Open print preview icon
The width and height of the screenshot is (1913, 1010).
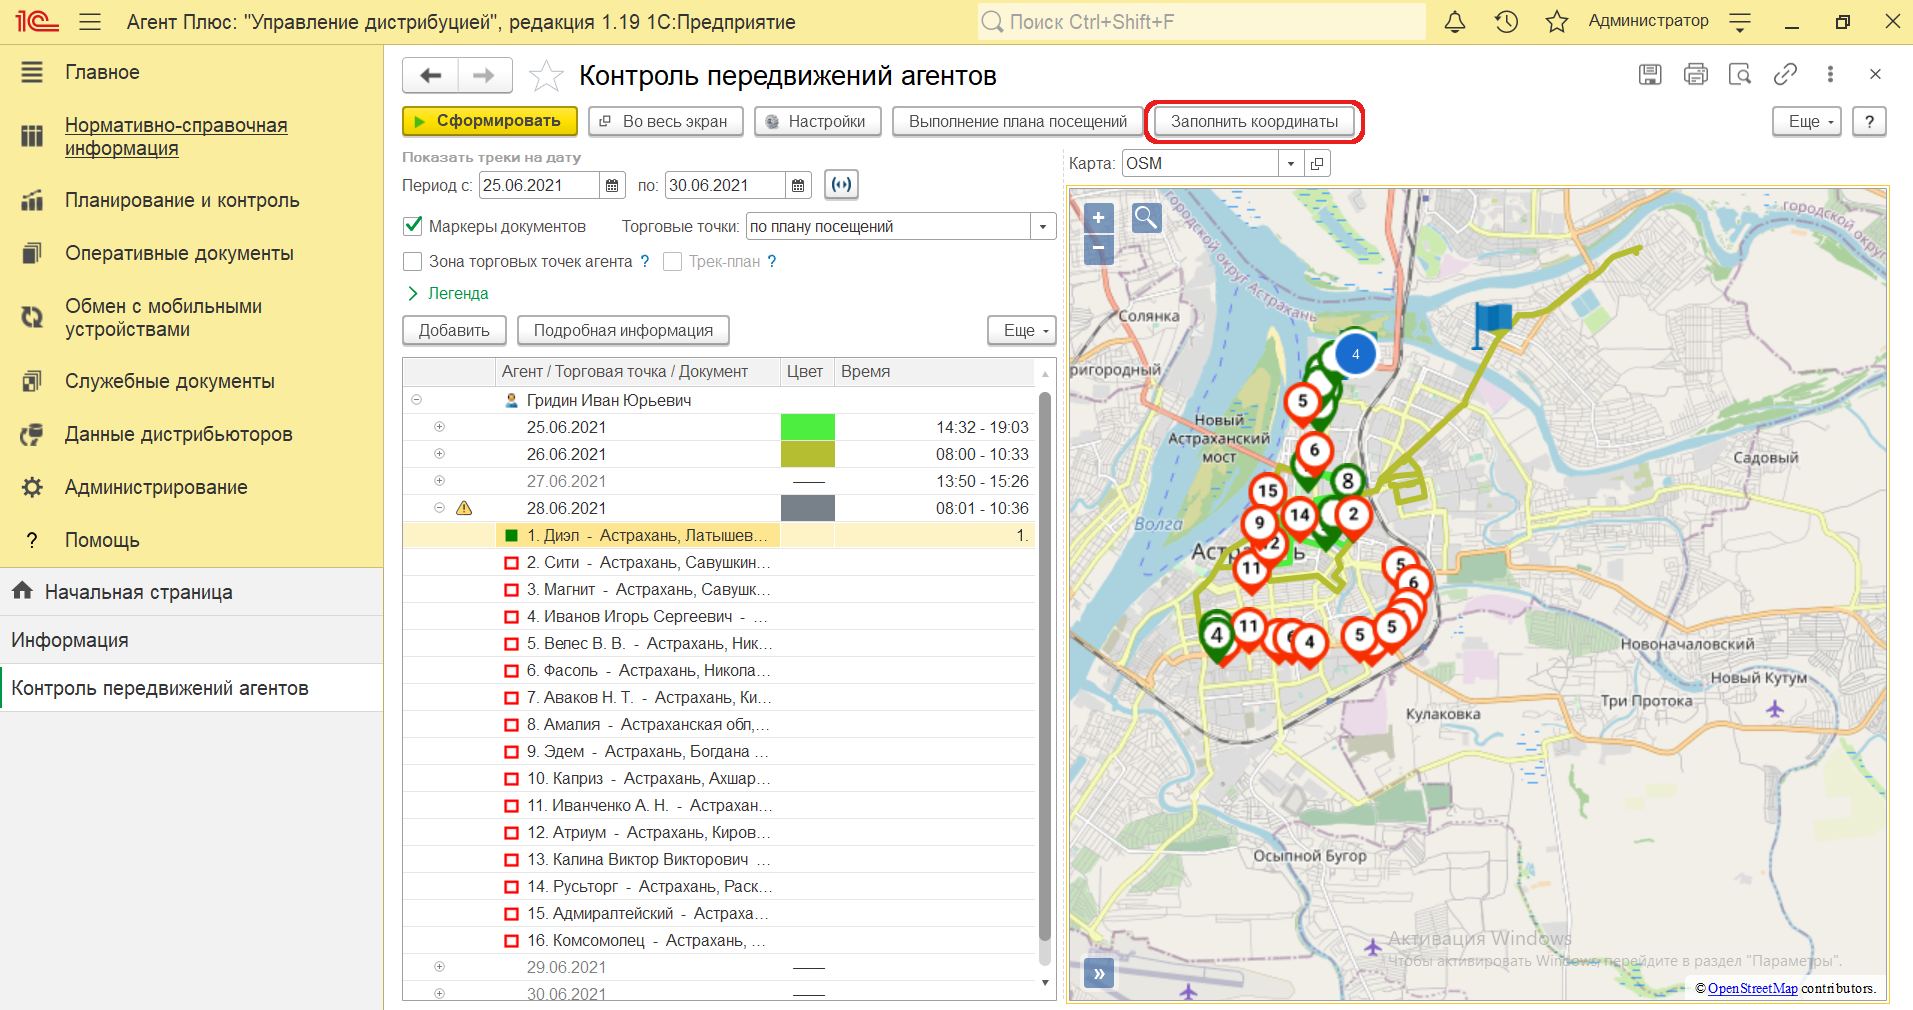(x=1740, y=74)
